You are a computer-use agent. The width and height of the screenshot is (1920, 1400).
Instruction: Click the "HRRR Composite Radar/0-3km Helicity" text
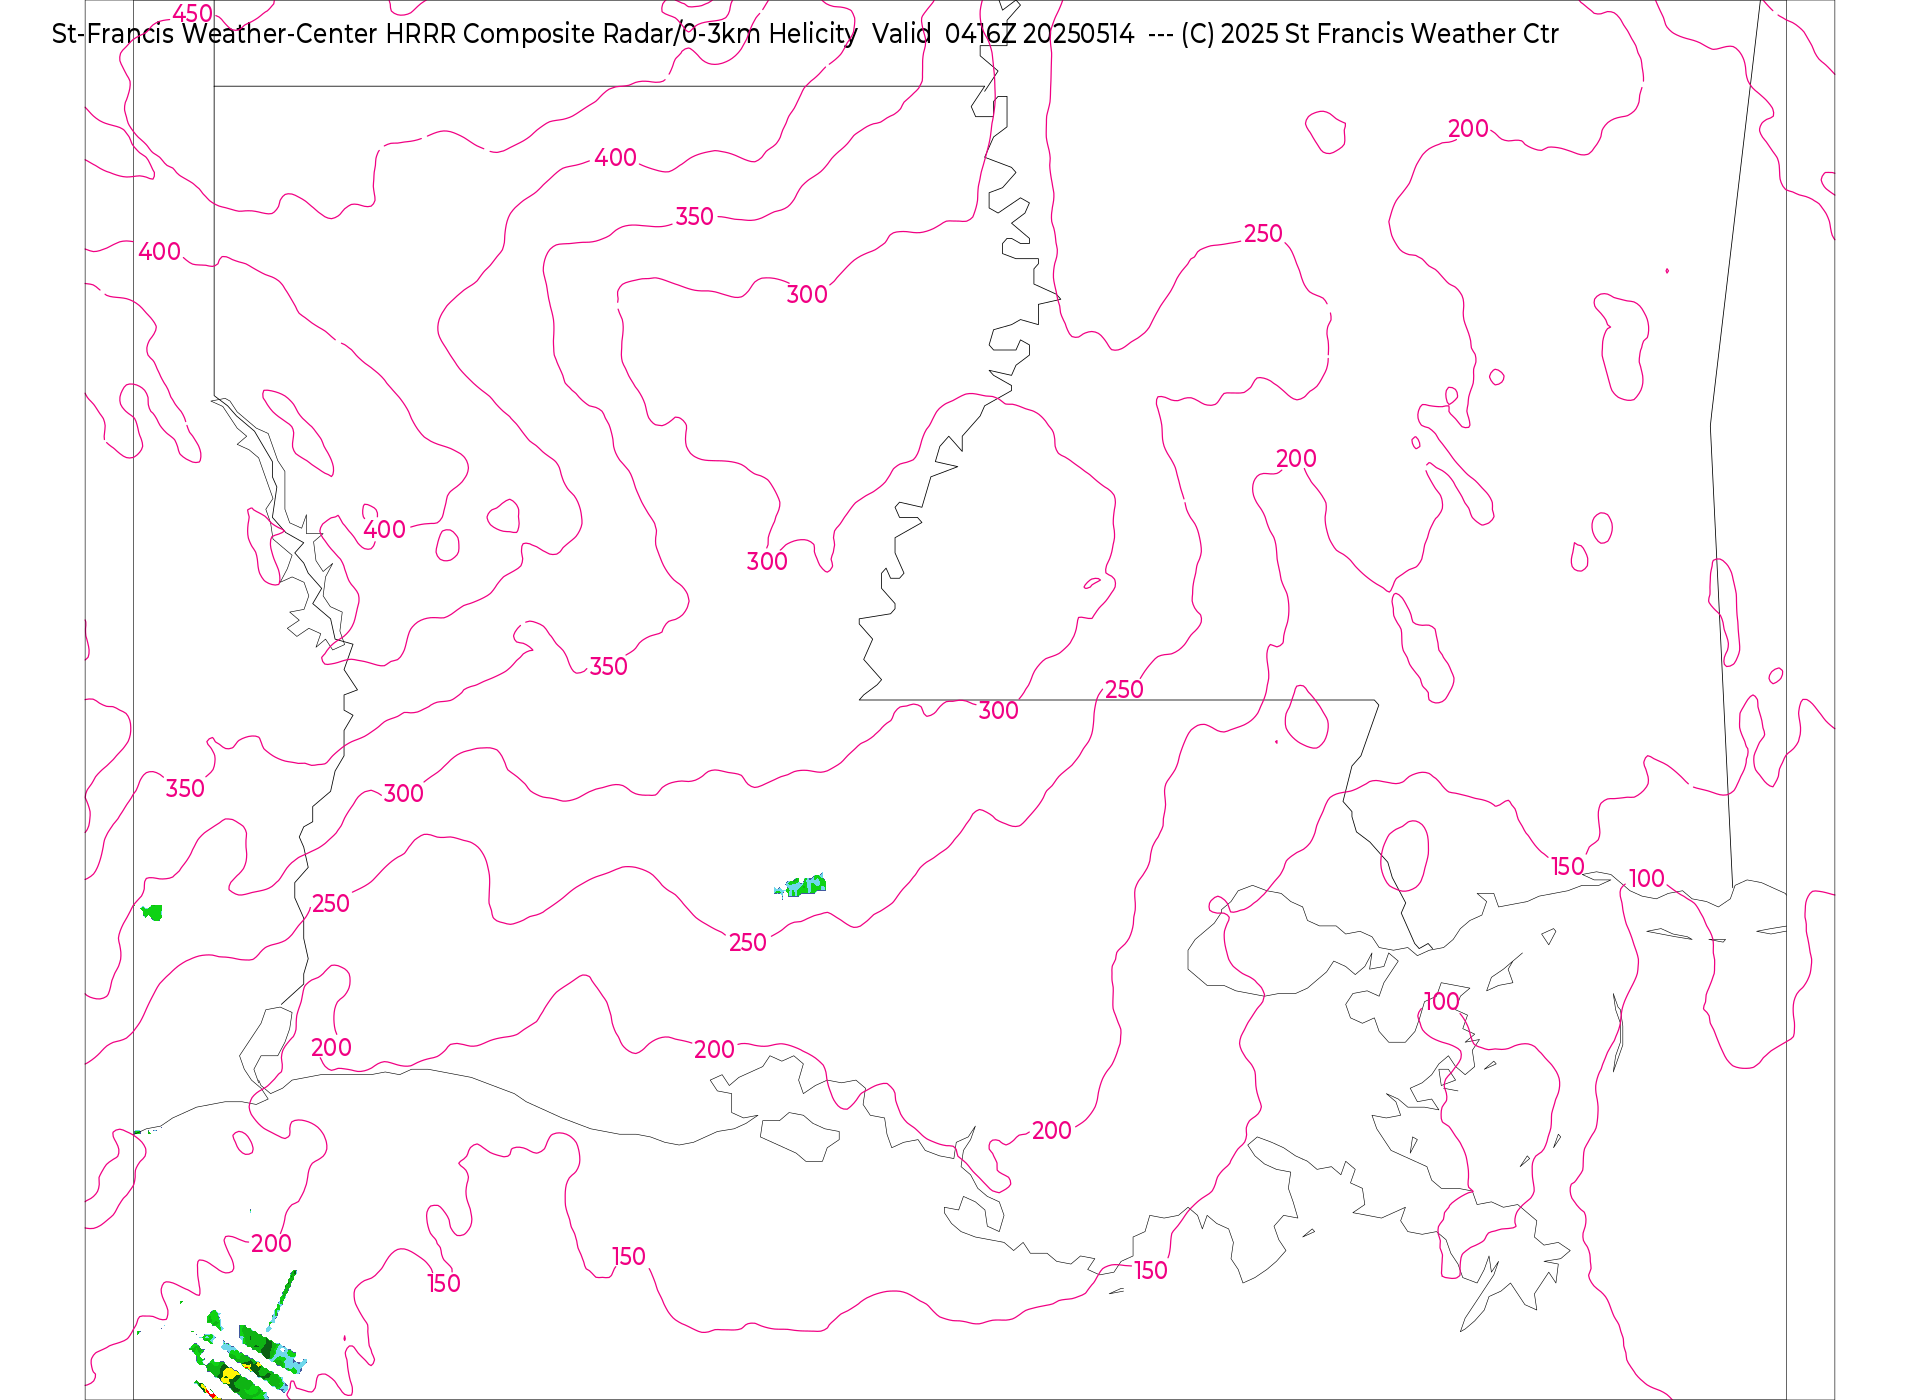[x=621, y=34]
